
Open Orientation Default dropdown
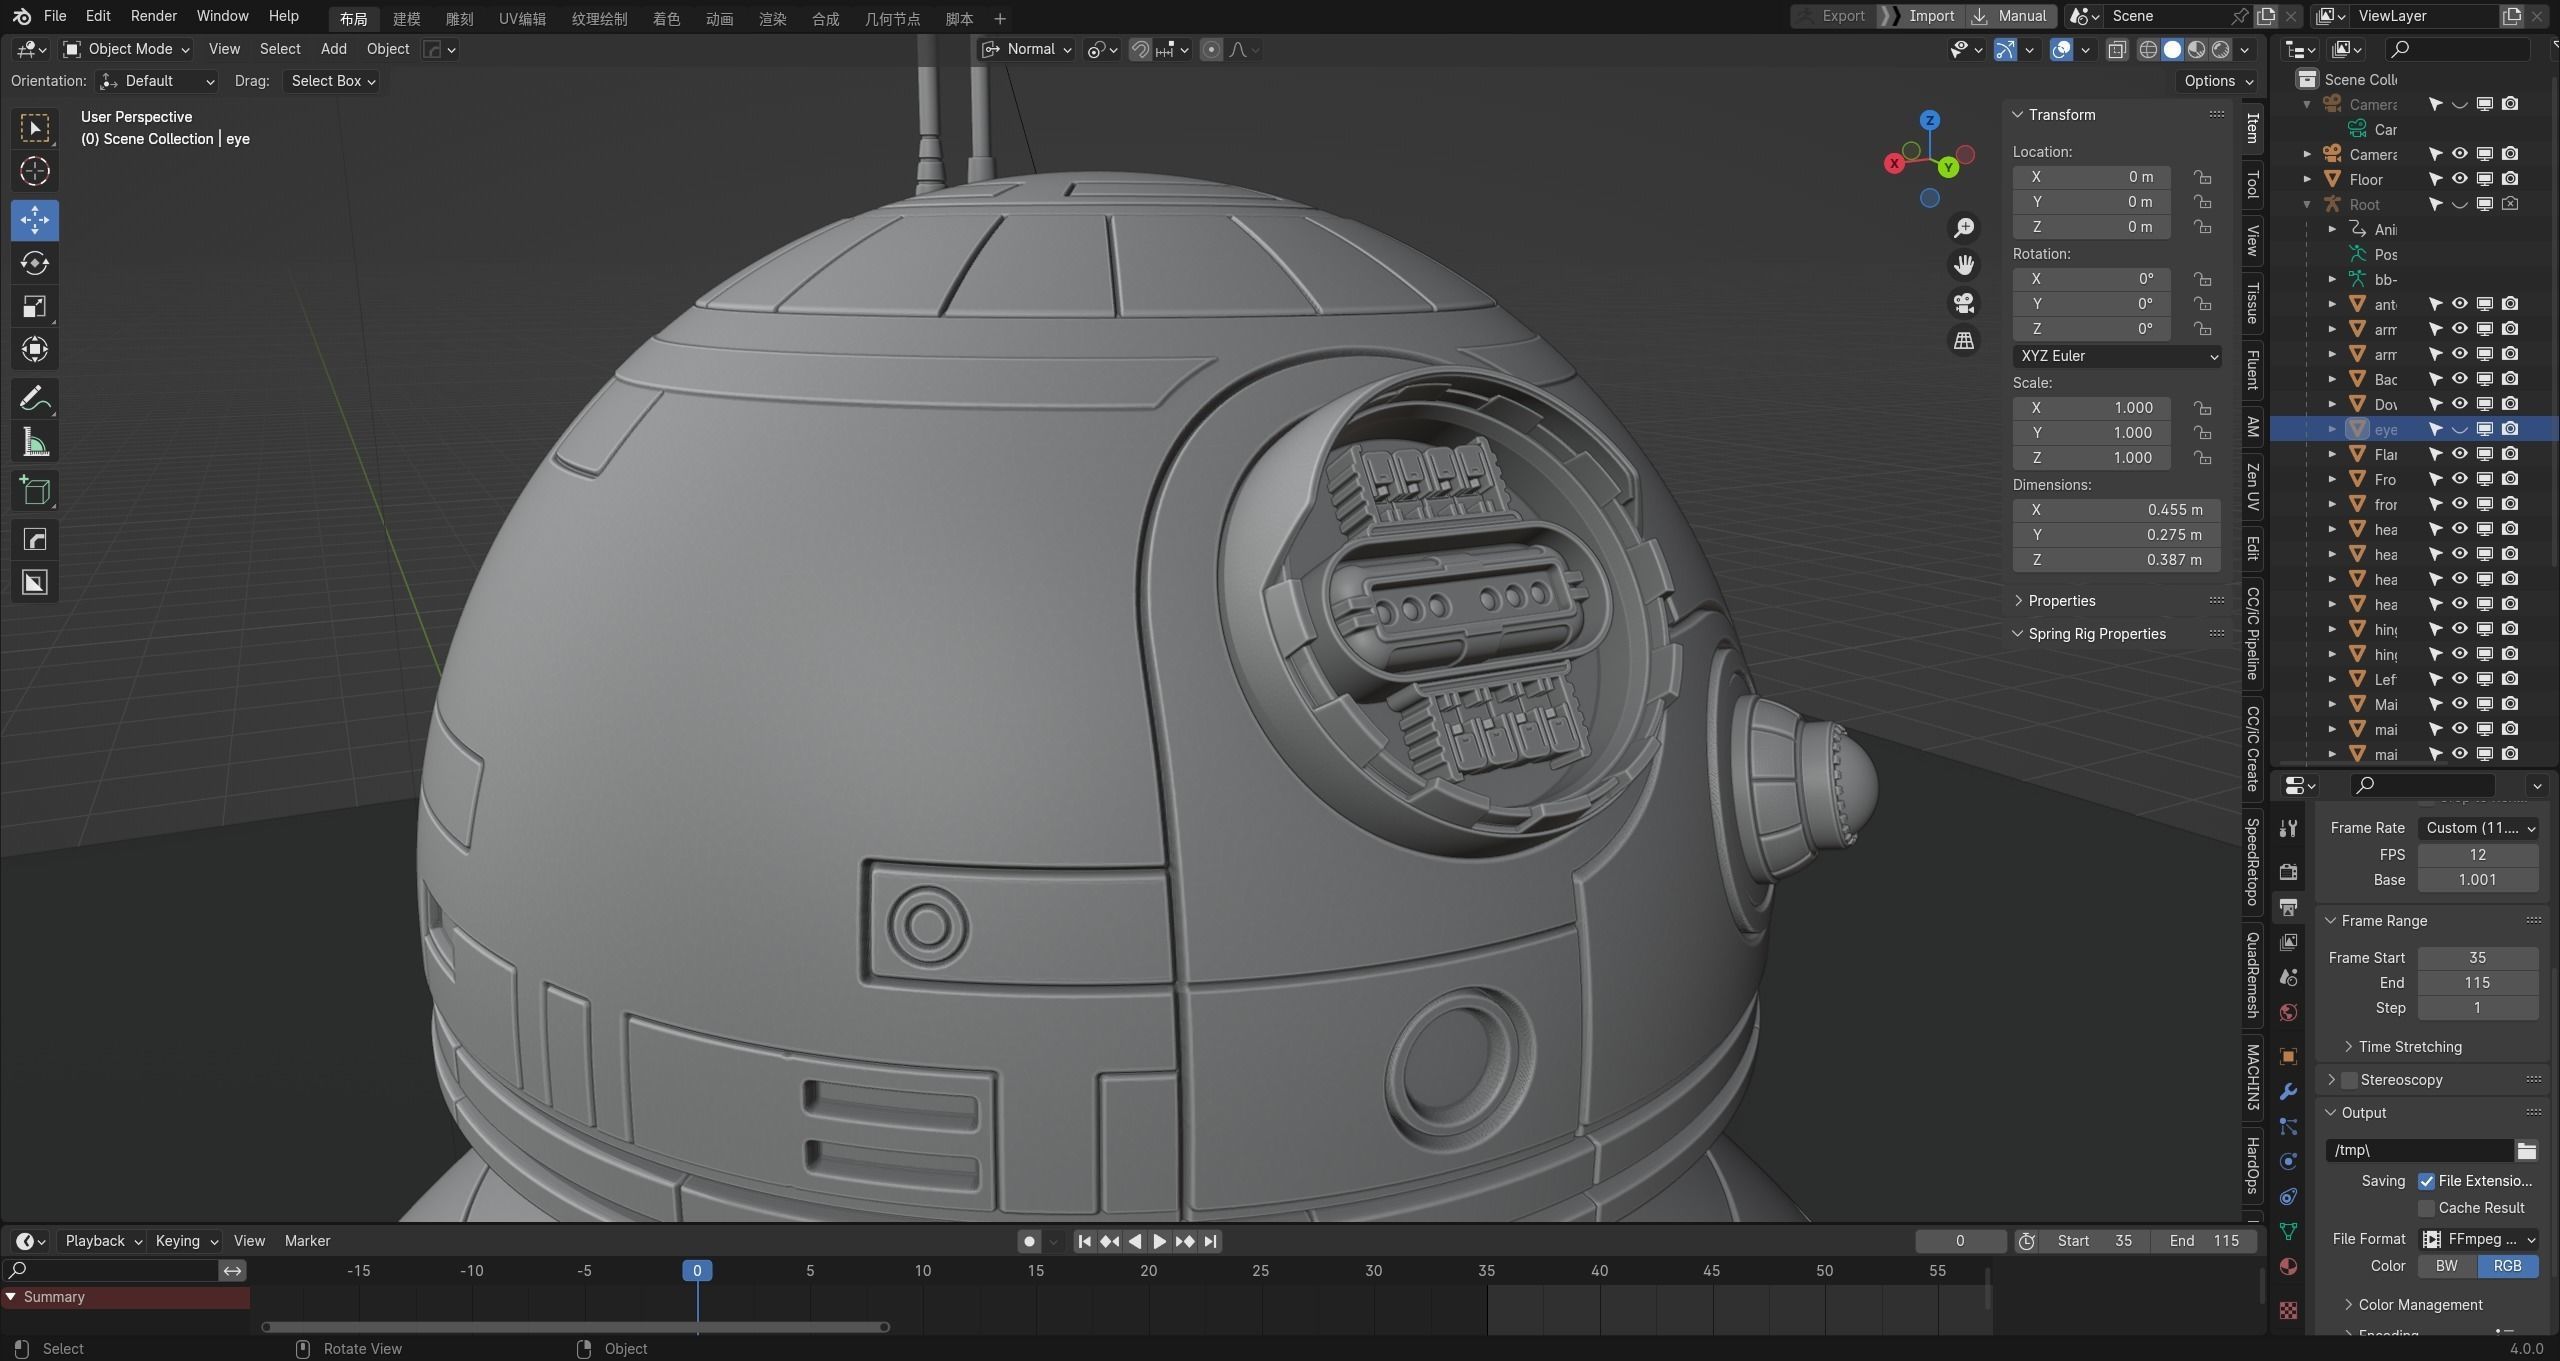click(157, 81)
